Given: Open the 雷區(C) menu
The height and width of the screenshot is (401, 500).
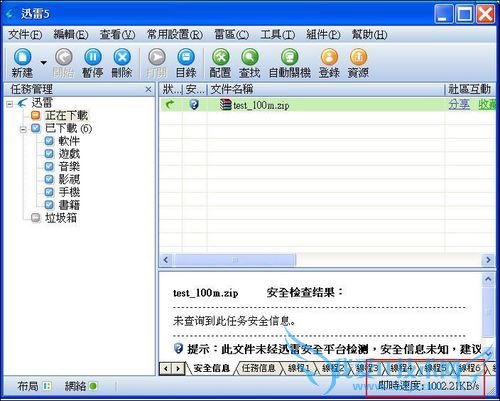Looking at the screenshot, I should pos(231,34).
